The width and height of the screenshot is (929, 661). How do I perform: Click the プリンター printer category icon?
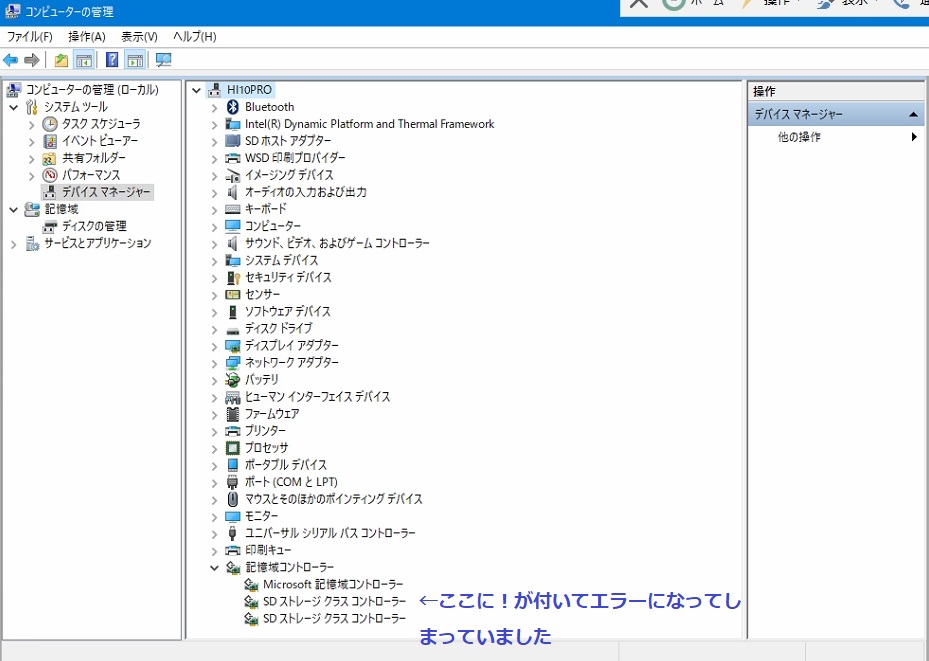[x=233, y=431]
